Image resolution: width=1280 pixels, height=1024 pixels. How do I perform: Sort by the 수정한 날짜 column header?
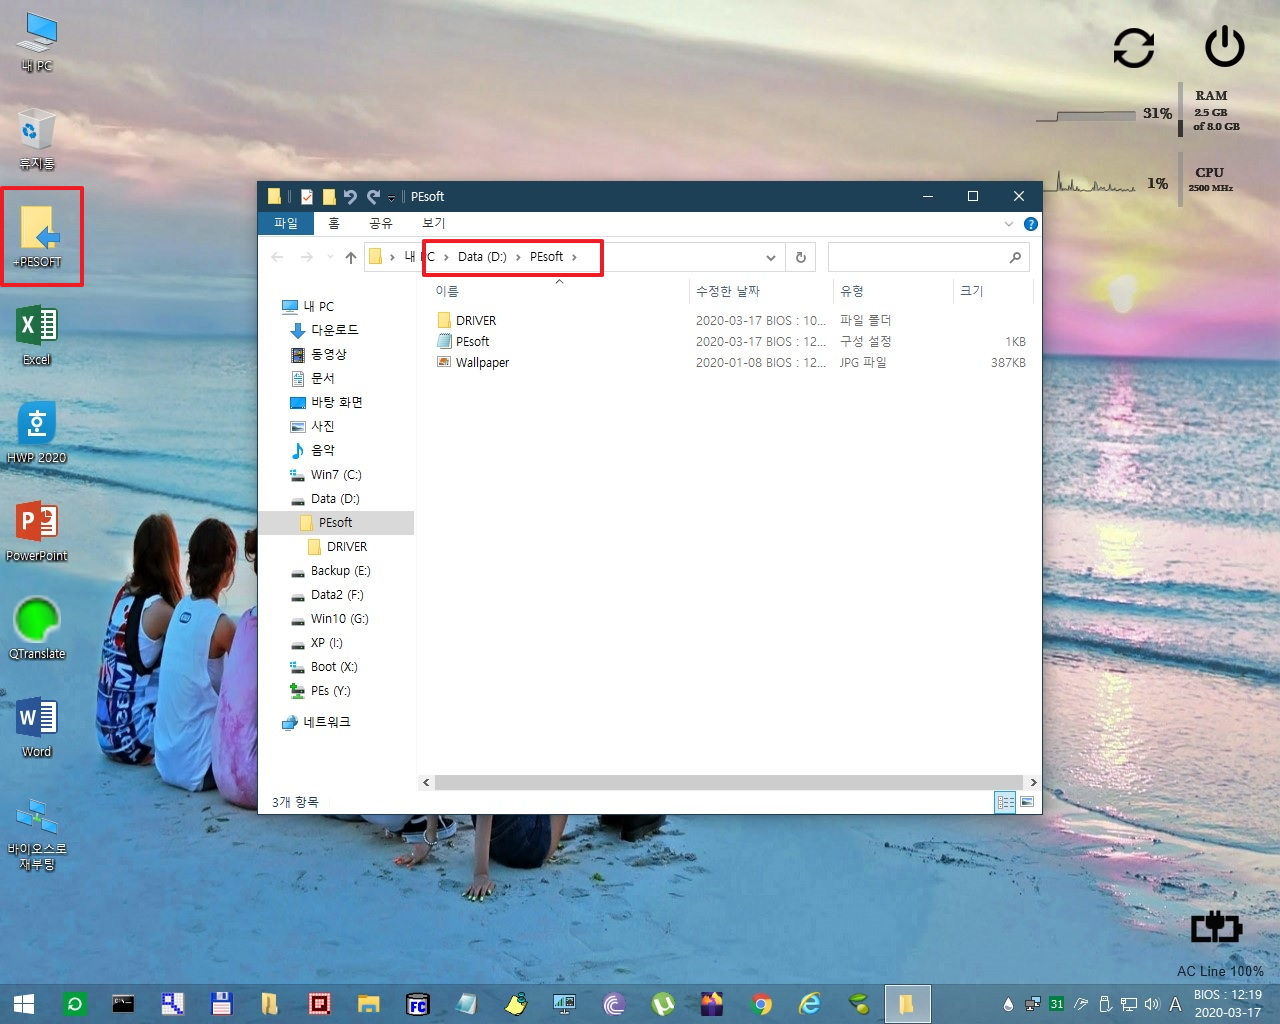pos(728,291)
